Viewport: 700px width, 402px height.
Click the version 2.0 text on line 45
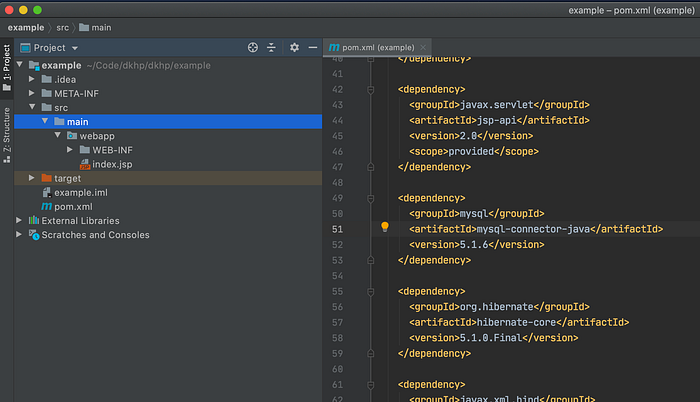click(468, 136)
